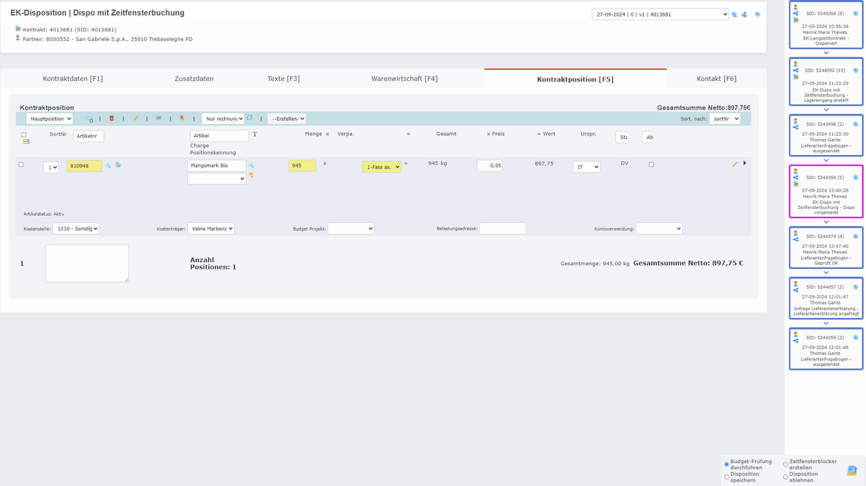Open the '--Erstellen-' create dropdown
The image size is (866, 486).
[x=287, y=119]
